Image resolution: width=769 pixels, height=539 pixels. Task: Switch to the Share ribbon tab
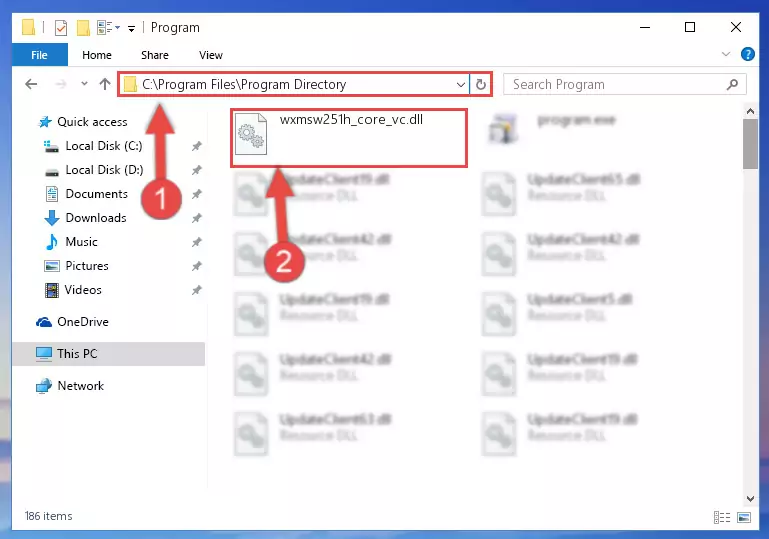155,55
